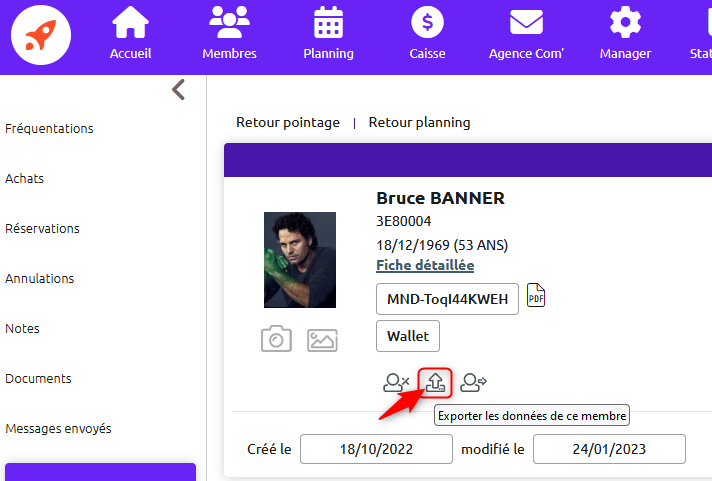Click the PDF download icon
Image resolution: width=712 pixels, height=481 pixels.
(x=536, y=295)
